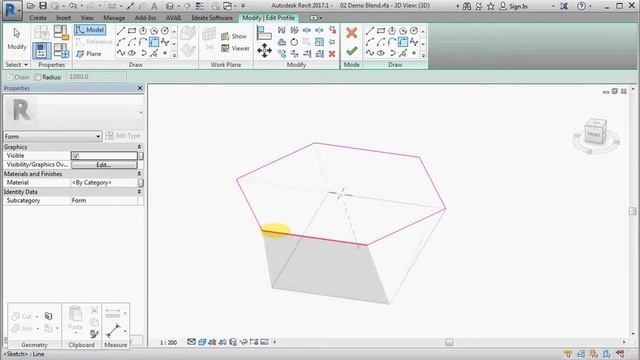Click the associate parameter button beside Material
This screenshot has height=360, width=640.
pyautogui.click(x=141, y=183)
